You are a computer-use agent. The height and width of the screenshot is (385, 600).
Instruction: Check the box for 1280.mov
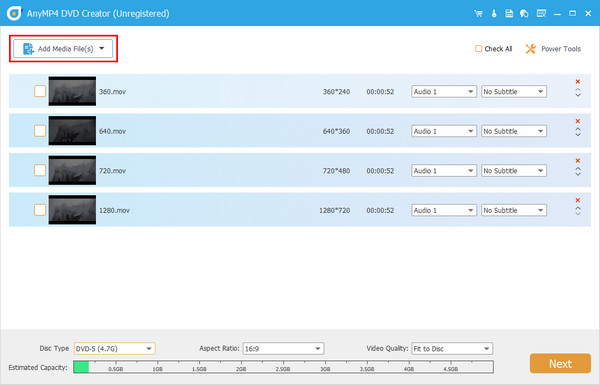click(40, 210)
